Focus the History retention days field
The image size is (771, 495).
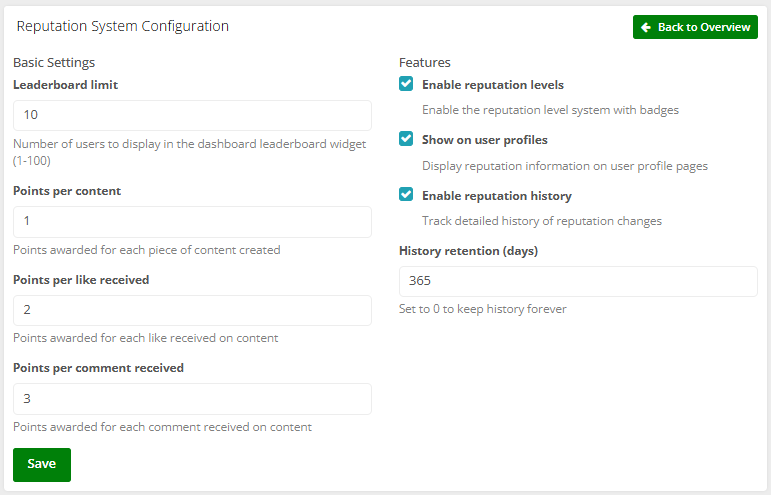[578, 281]
